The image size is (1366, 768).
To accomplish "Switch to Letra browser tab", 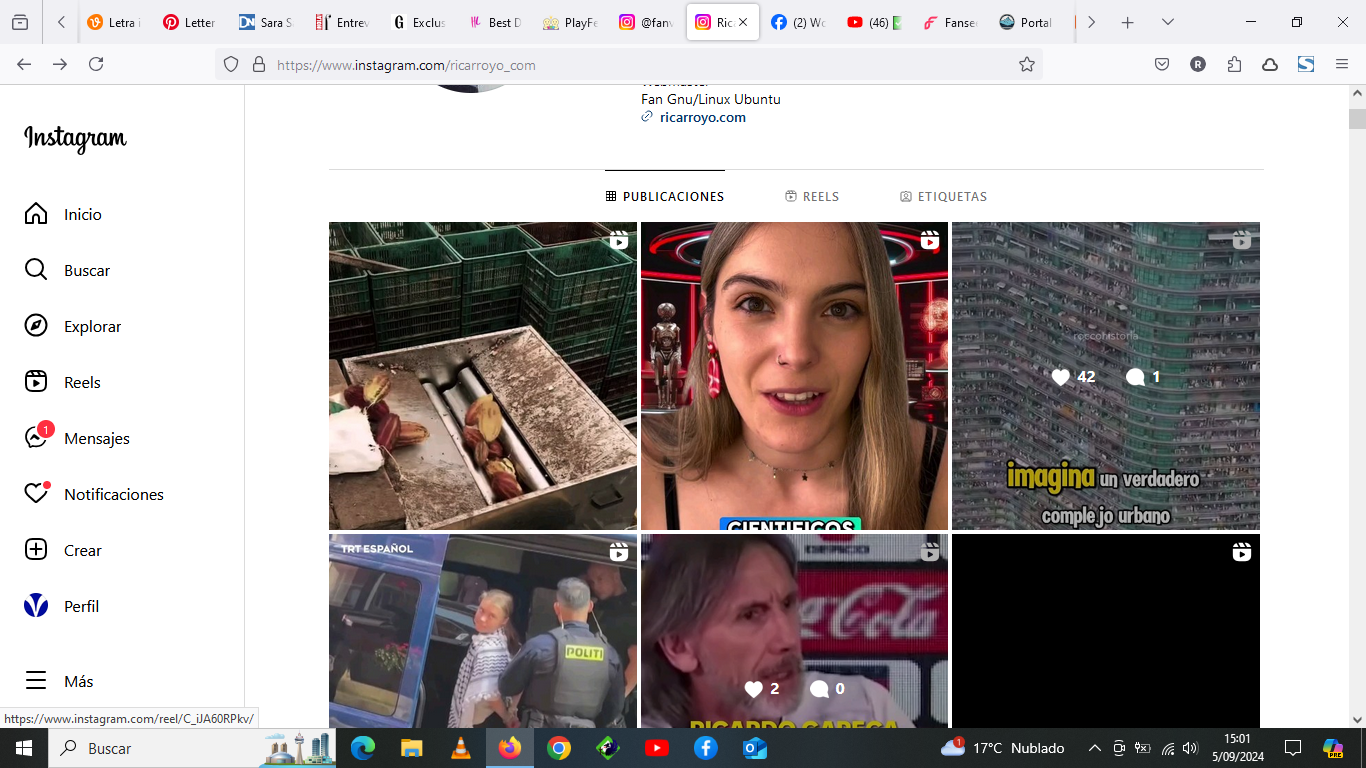I will pyautogui.click(x=114, y=22).
